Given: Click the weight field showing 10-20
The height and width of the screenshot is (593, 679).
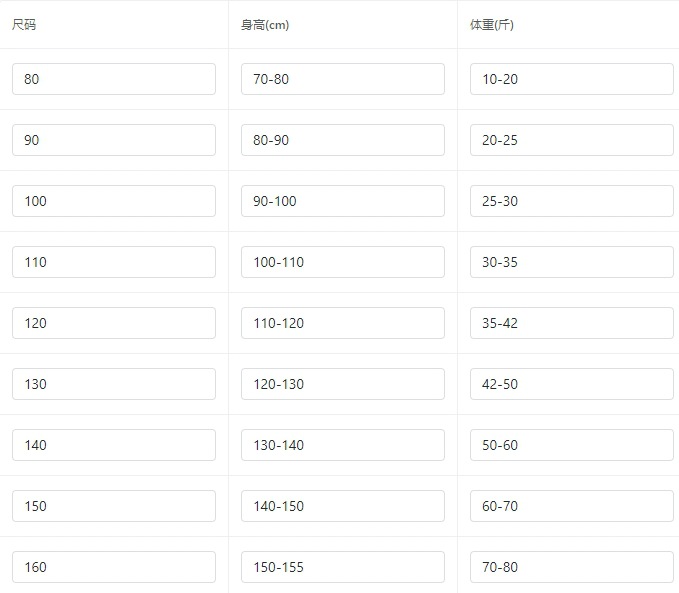Looking at the screenshot, I should click(x=572, y=79).
